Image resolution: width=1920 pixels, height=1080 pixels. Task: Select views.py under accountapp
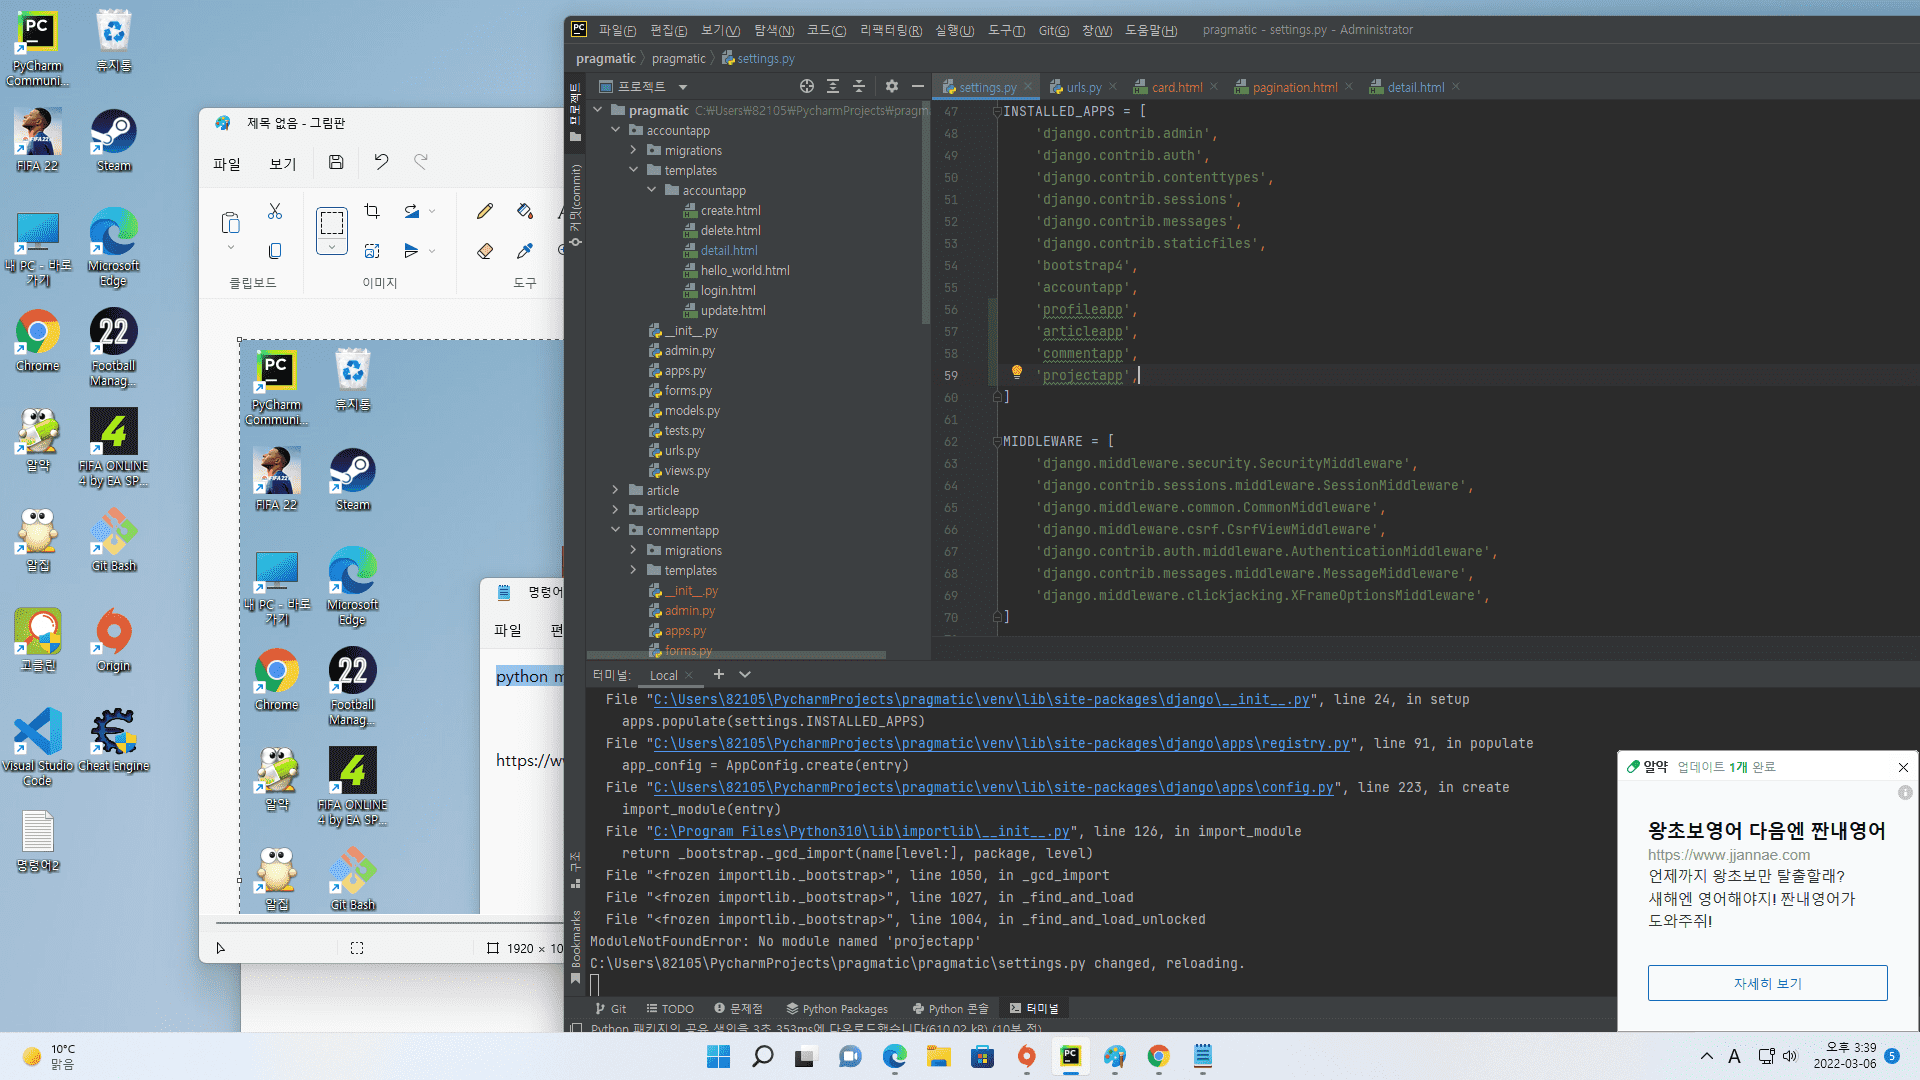pyautogui.click(x=687, y=470)
